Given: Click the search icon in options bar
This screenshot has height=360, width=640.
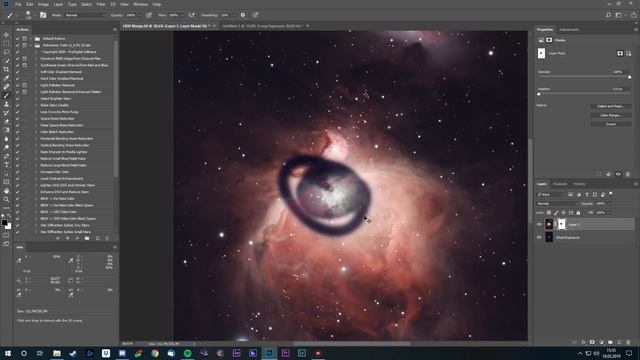Looking at the screenshot, I should pos(608,15).
